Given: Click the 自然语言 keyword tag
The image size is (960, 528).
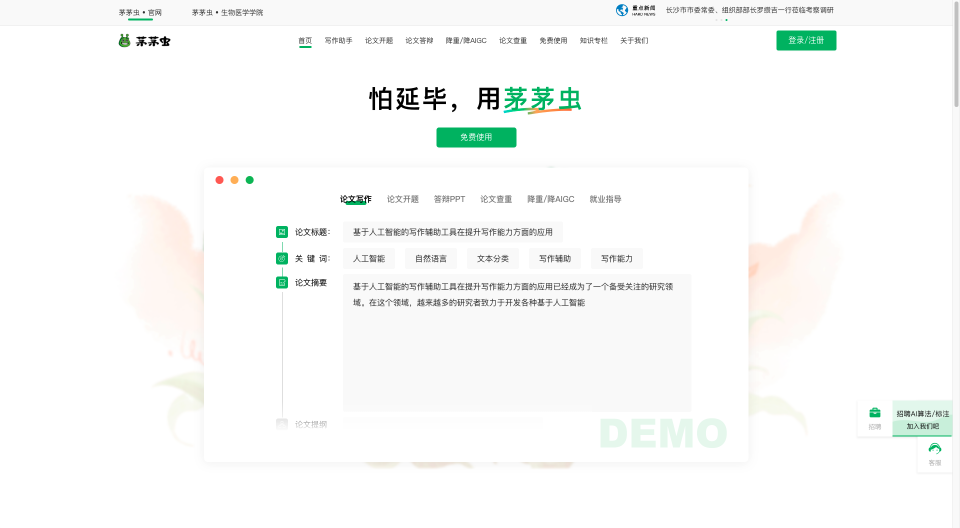Looking at the screenshot, I should point(431,258).
